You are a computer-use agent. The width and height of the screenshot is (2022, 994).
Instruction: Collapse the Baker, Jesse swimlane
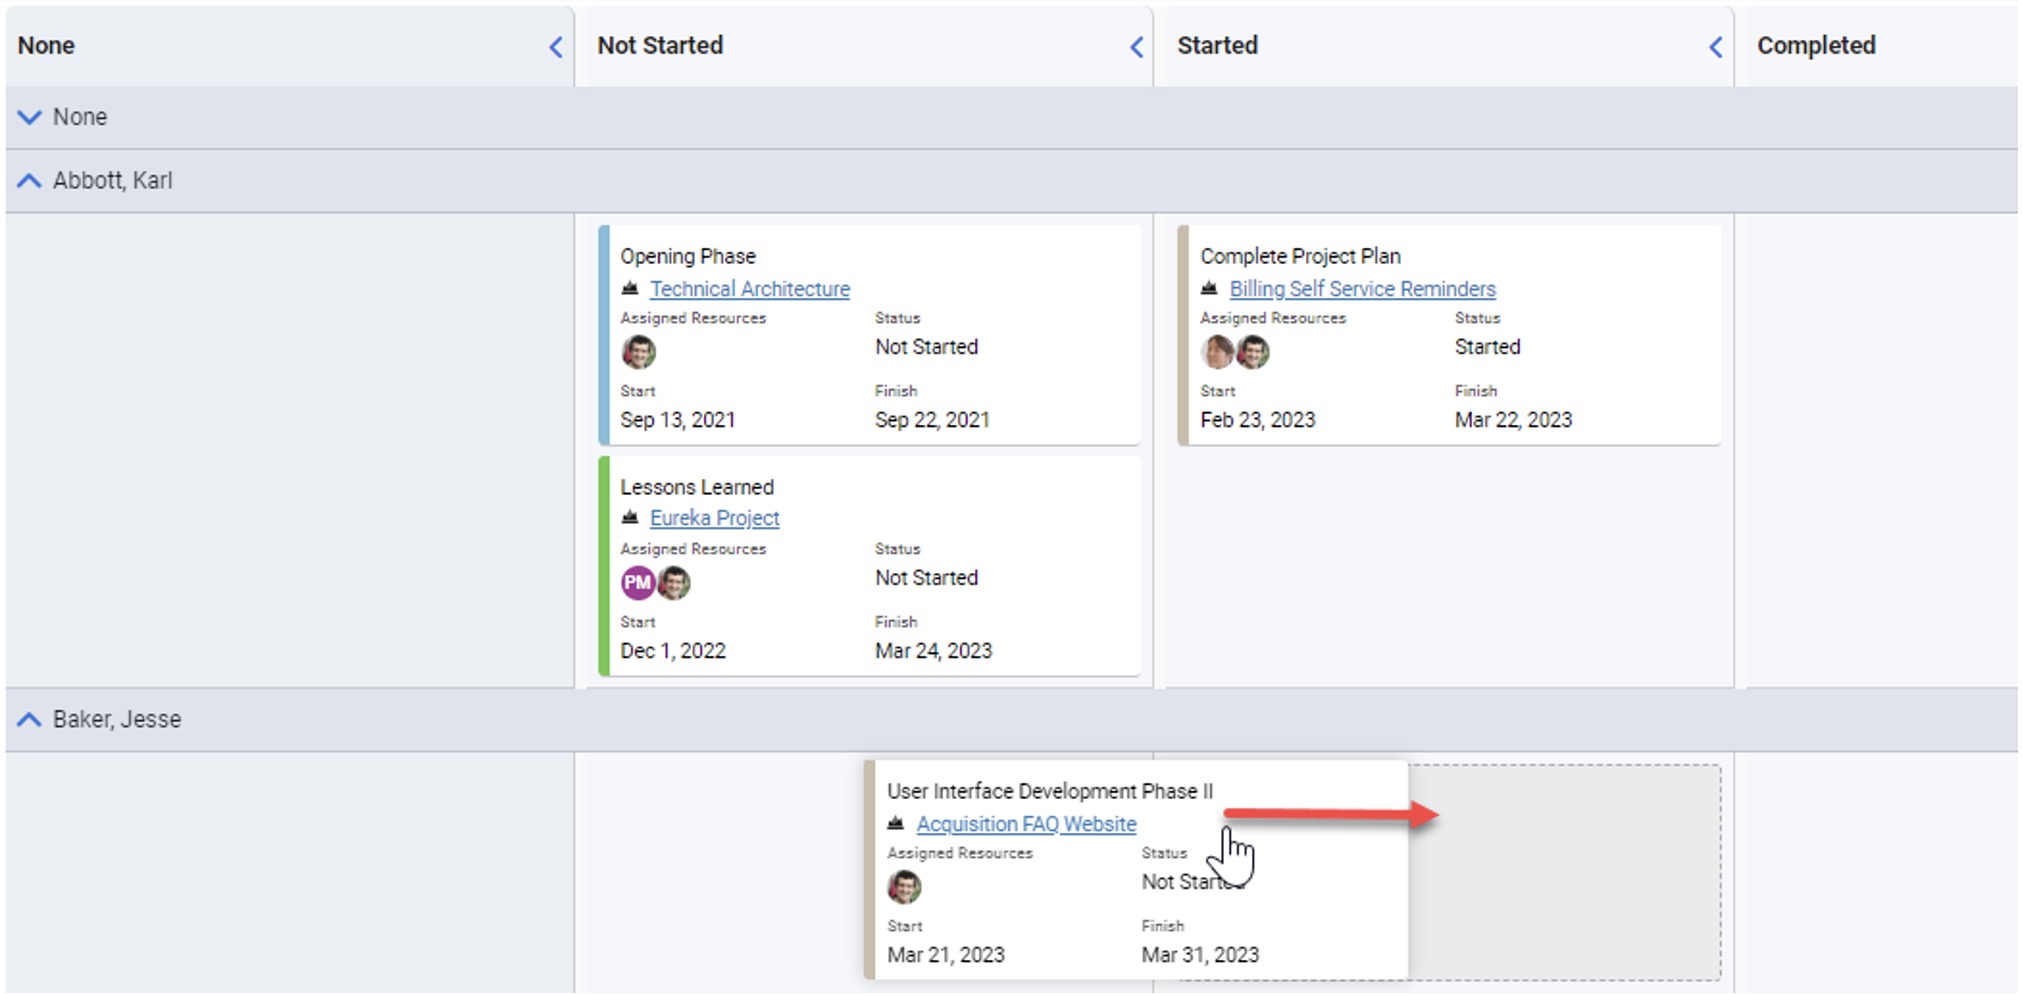pyautogui.click(x=30, y=720)
